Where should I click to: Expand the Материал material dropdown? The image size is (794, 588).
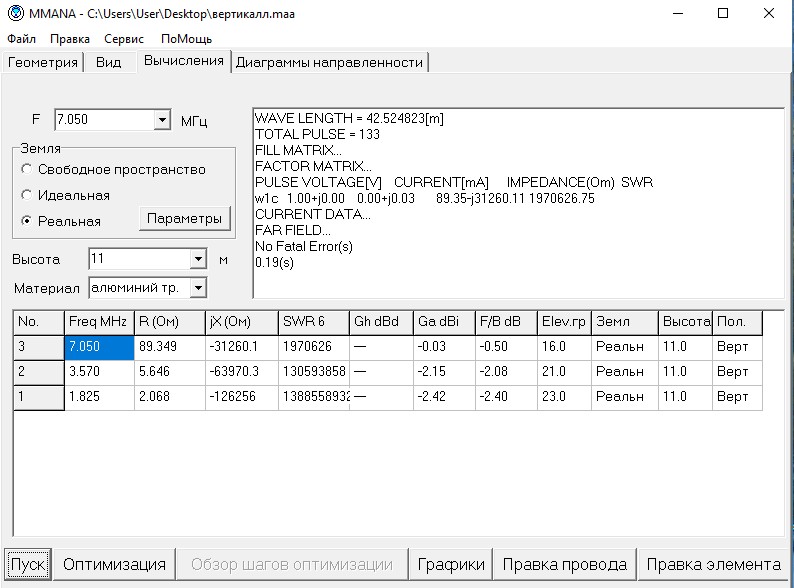pos(197,288)
